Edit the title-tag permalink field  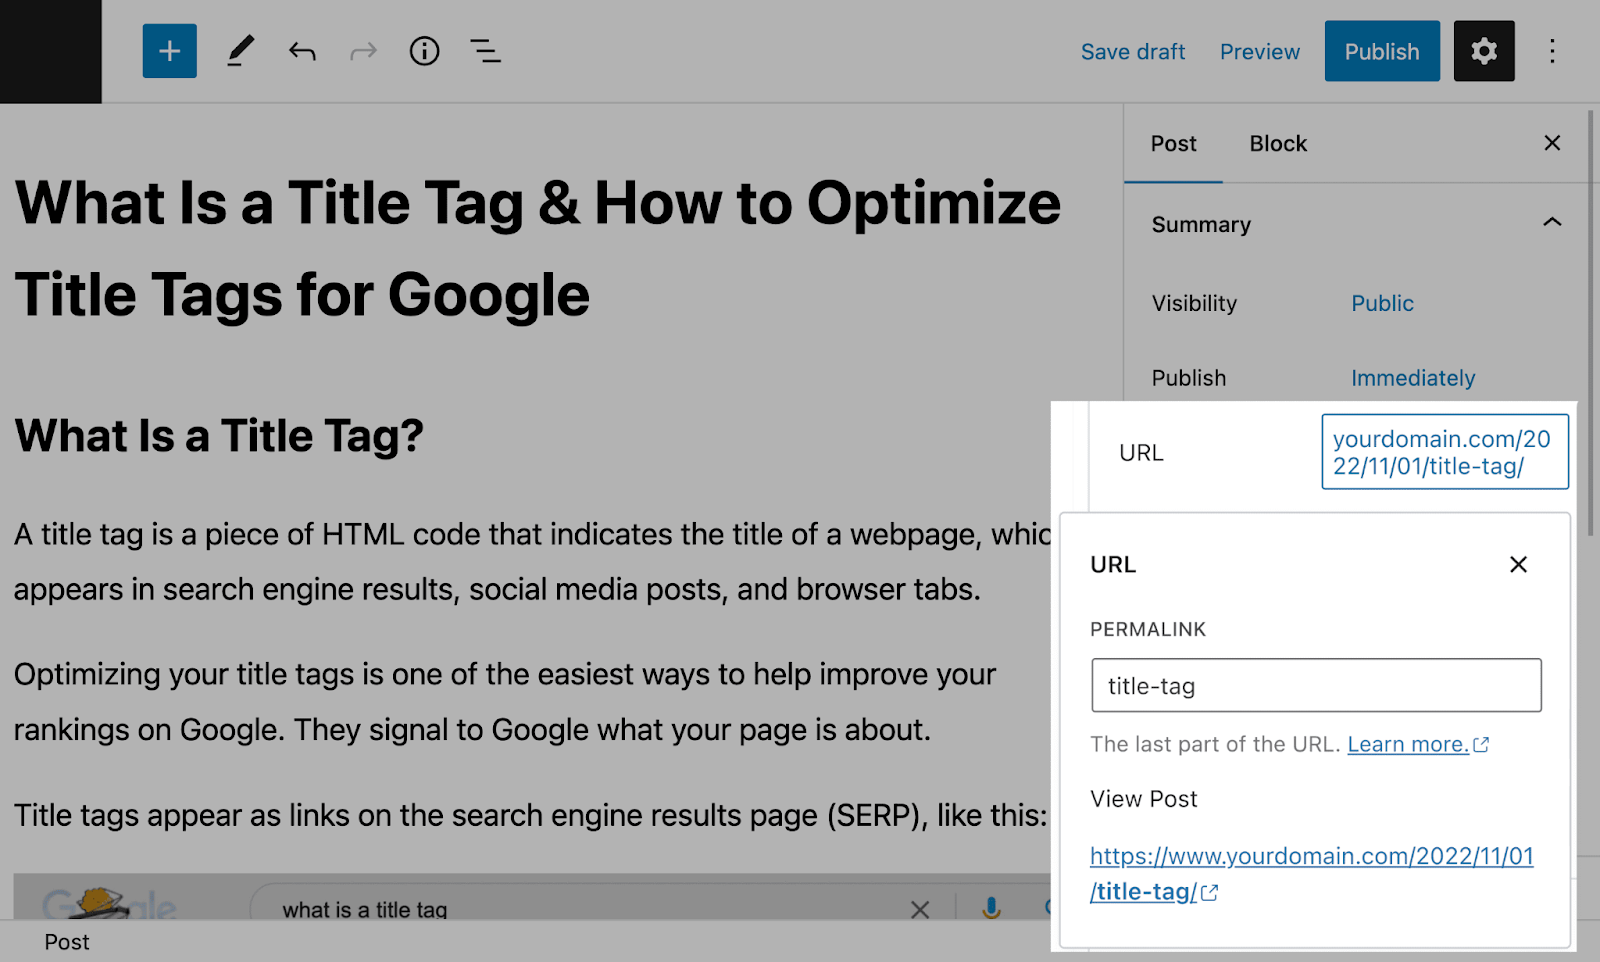tap(1315, 686)
